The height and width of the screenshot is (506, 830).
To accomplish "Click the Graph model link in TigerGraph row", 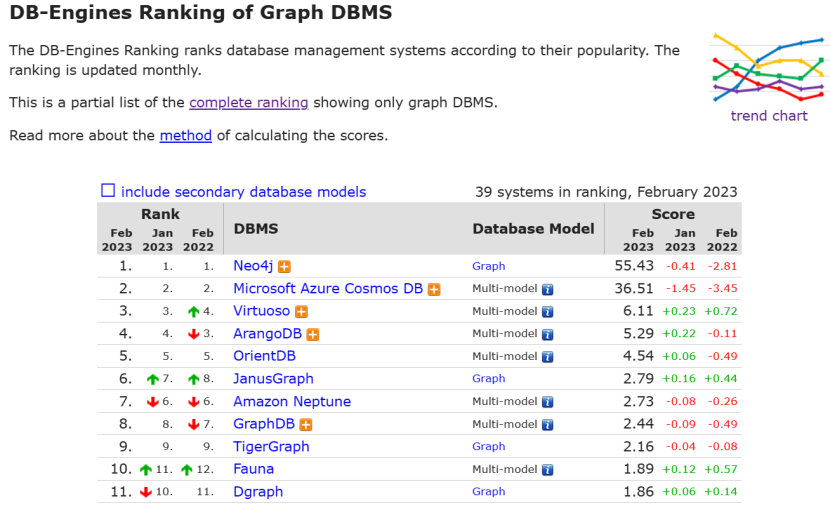I will 489,446.
